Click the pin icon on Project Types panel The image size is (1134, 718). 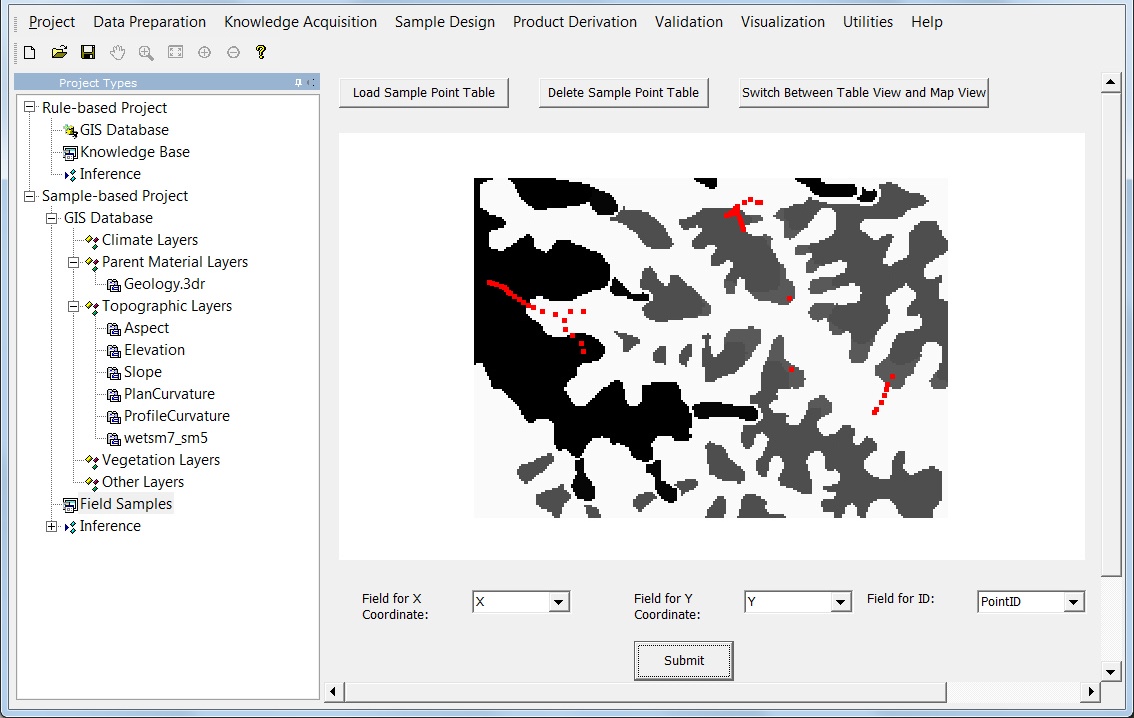coord(298,82)
